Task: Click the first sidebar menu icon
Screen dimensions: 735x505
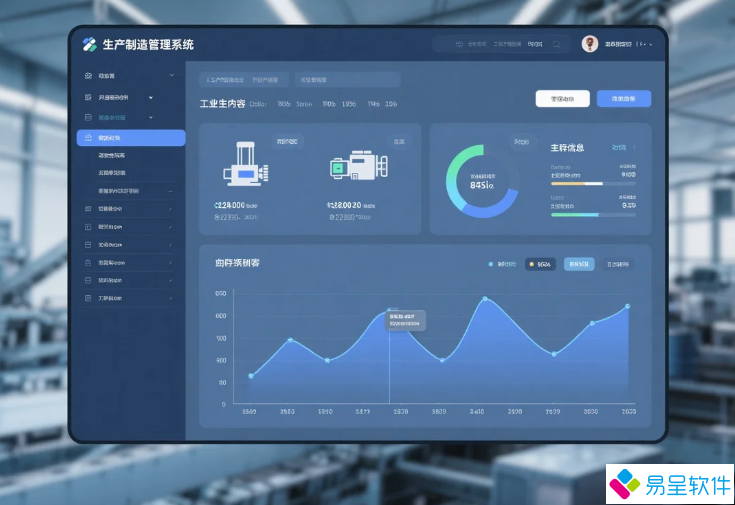Action: click(89, 76)
